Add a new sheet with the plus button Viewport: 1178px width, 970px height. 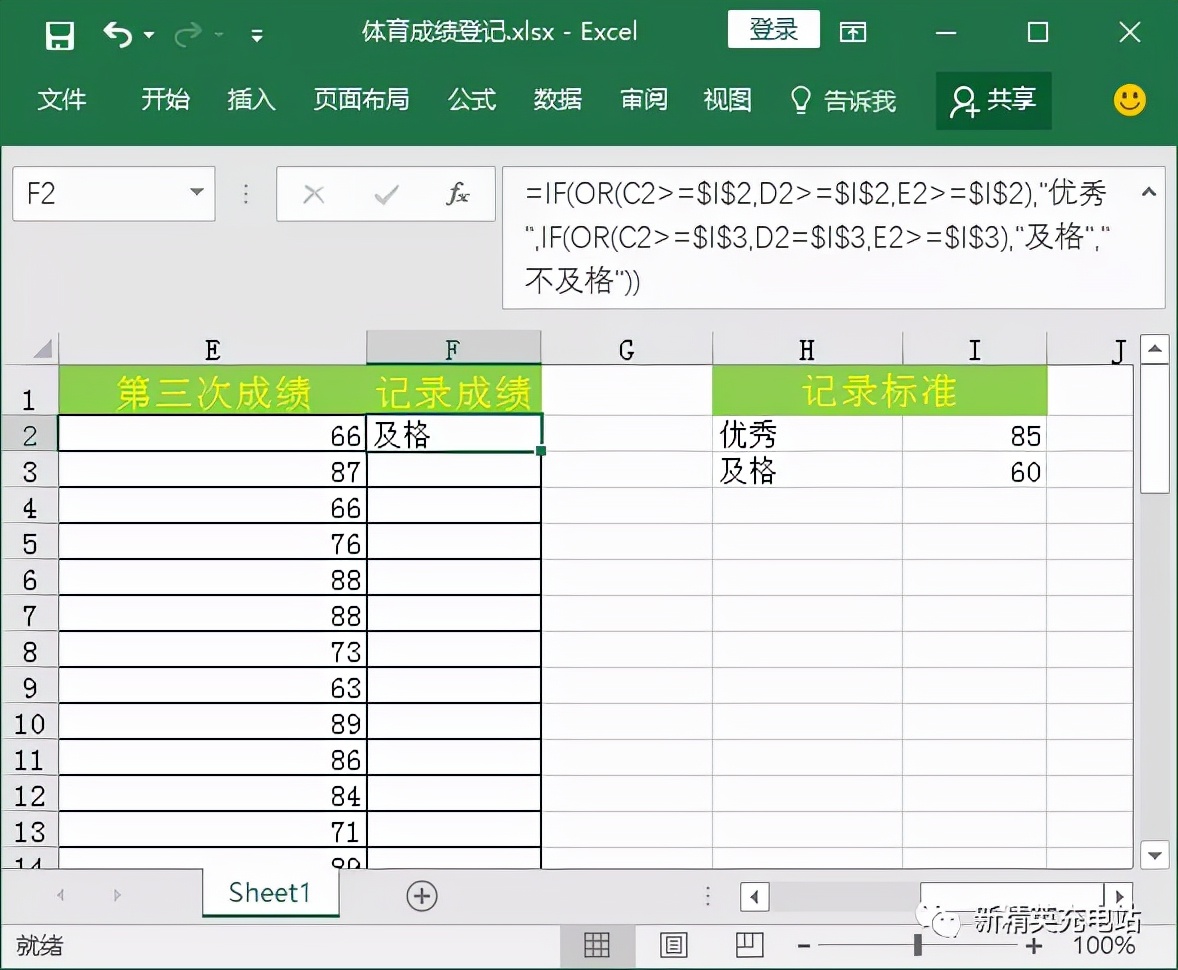point(421,895)
